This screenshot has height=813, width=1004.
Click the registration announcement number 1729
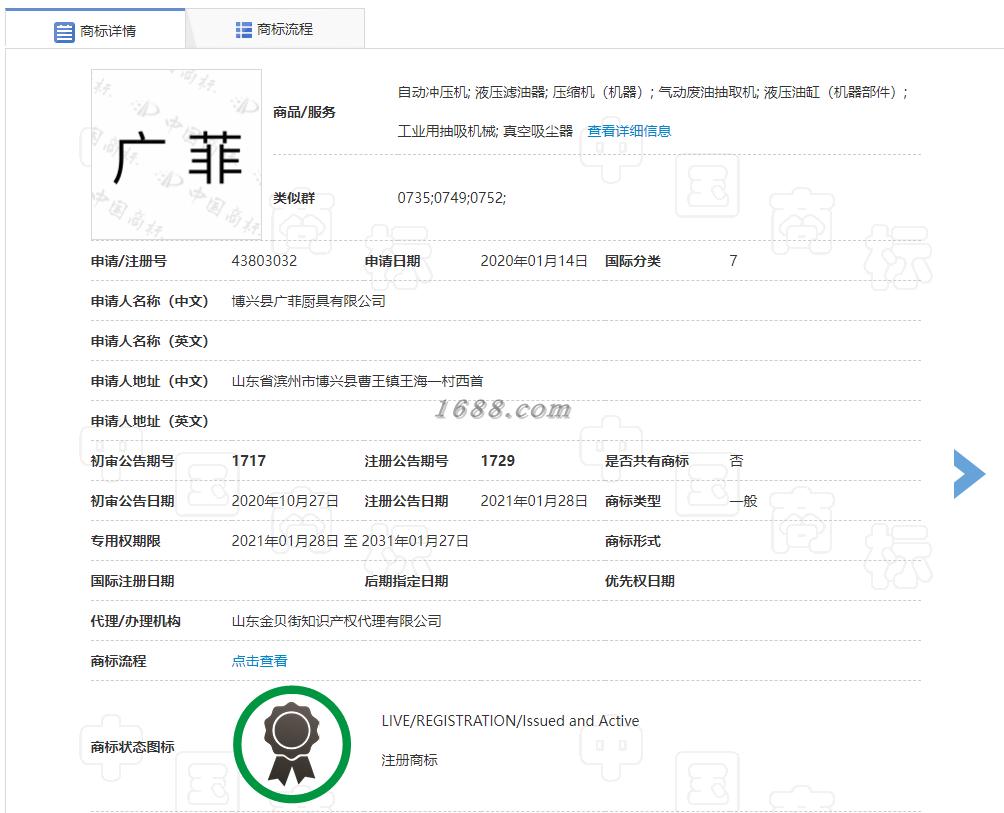[x=498, y=461]
